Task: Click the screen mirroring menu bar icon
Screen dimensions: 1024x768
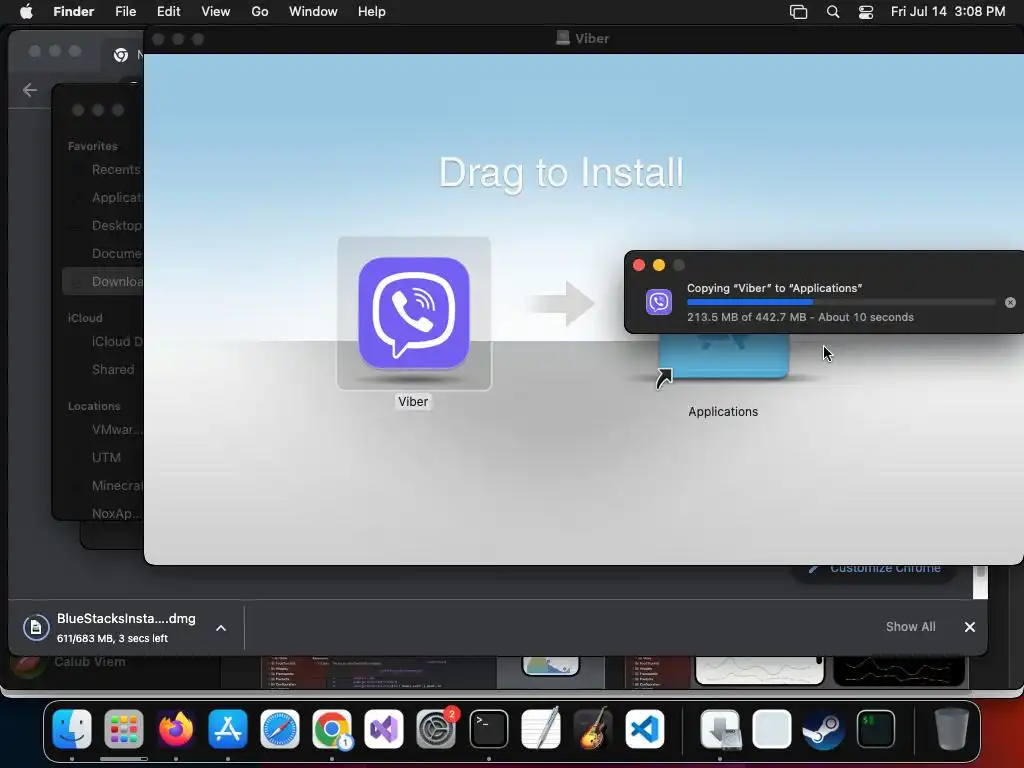Action: point(798,12)
